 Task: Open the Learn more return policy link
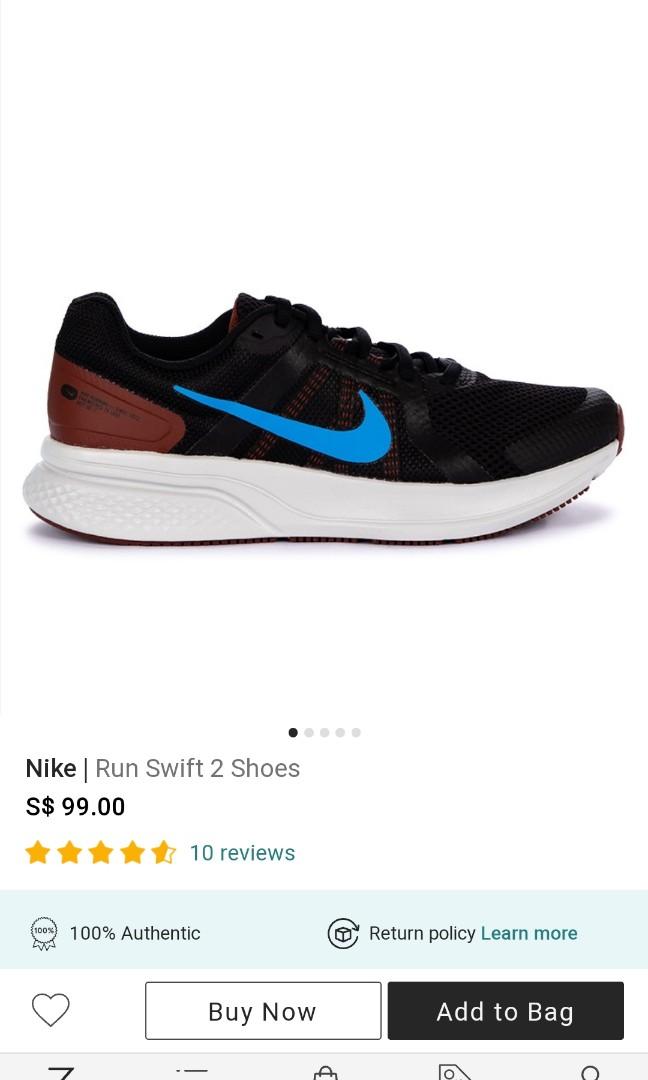(x=529, y=933)
